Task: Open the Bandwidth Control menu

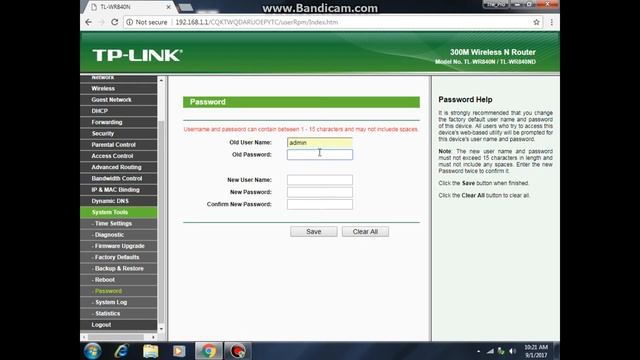Action: coord(118,178)
